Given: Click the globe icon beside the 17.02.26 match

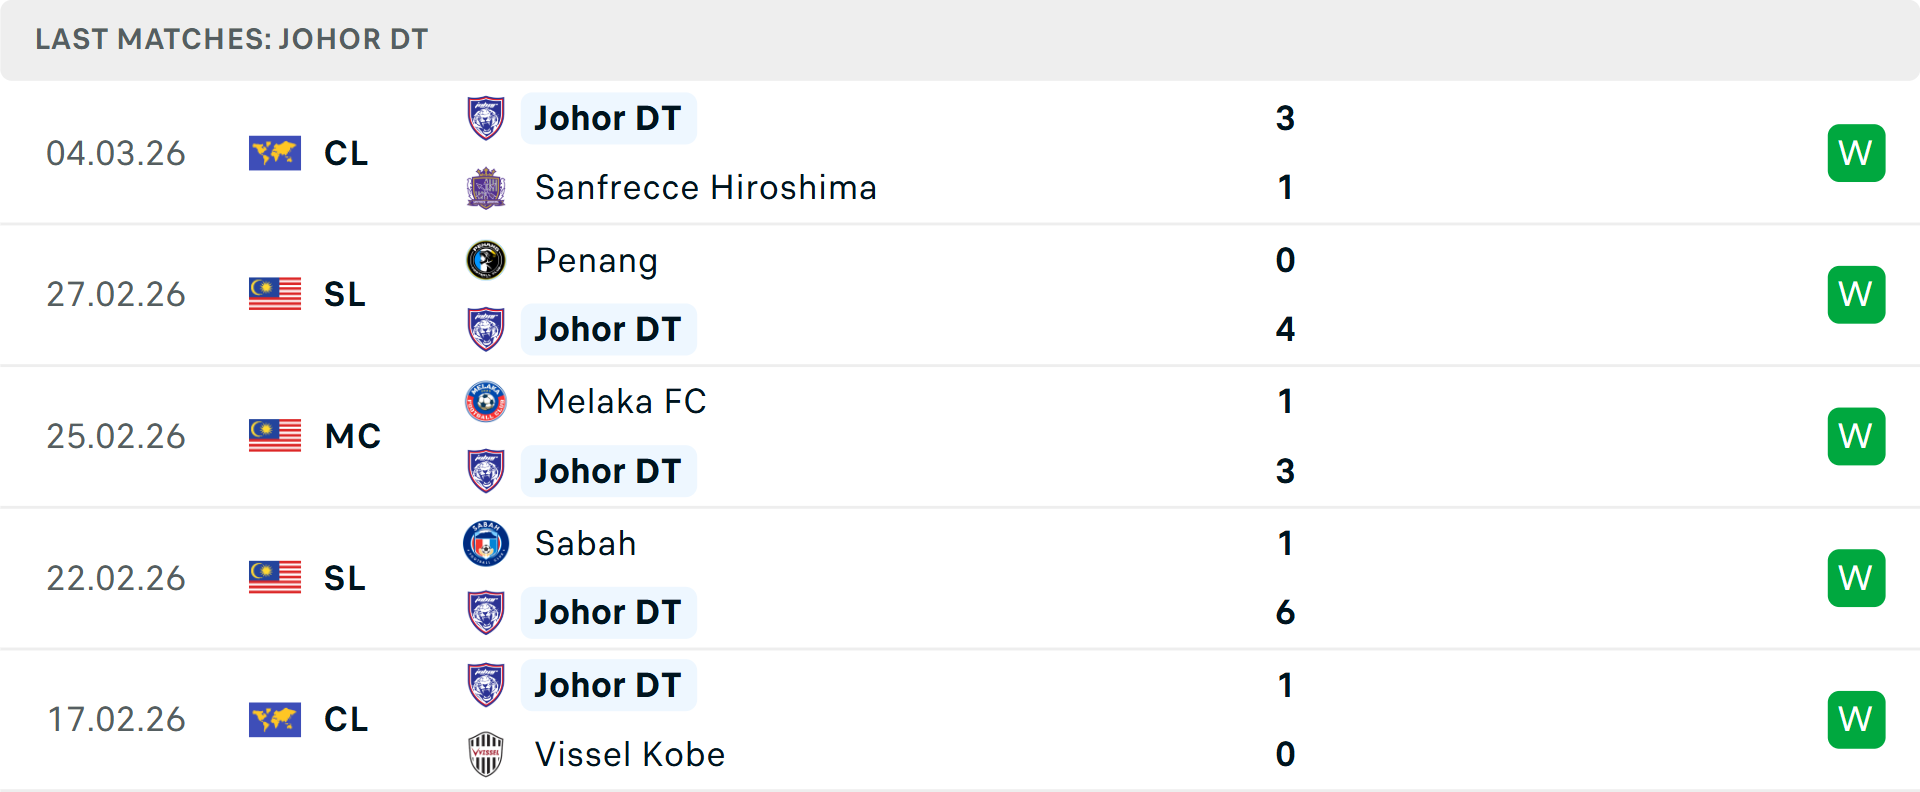Looking at the screenshot, I should tap(274, 719).
